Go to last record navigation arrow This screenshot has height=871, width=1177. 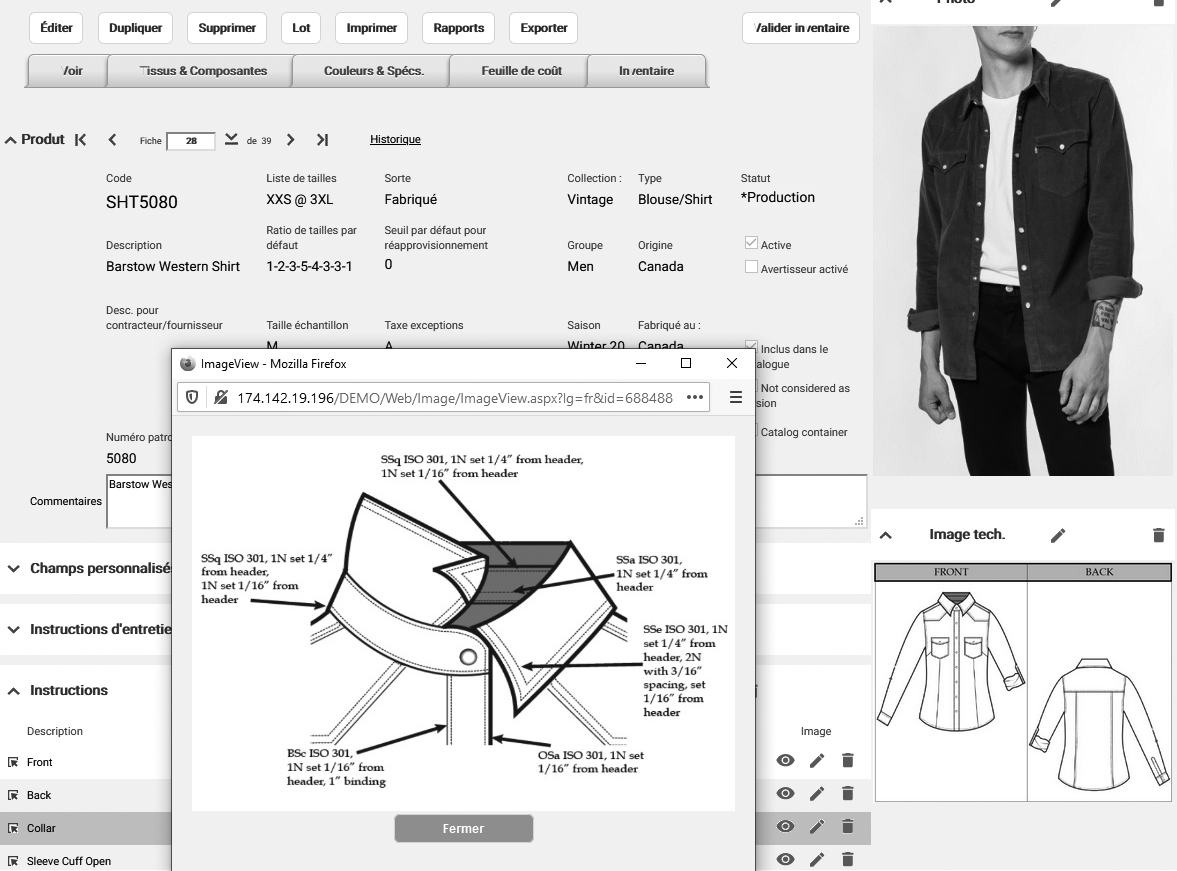[x=322, y=140]
